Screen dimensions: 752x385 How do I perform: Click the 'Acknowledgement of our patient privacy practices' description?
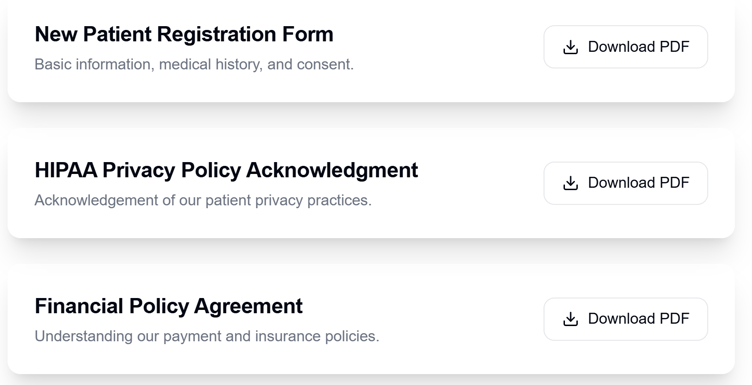(203, 200)
